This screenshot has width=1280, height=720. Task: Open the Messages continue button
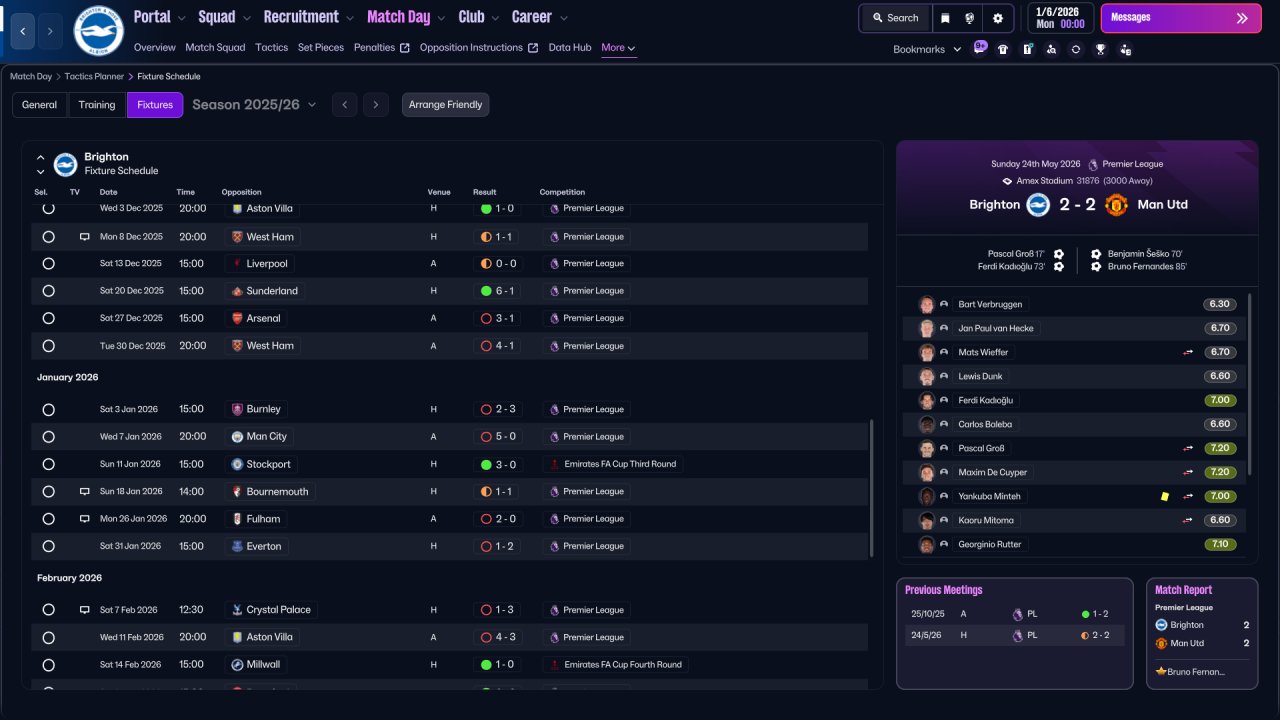click(1180, 18)
